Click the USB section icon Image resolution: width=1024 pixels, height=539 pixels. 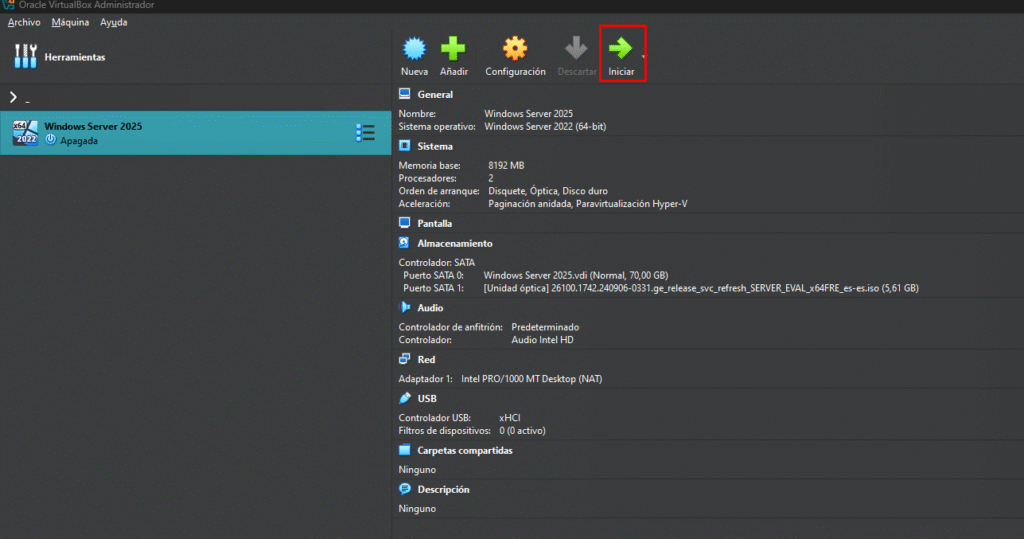click(x=404, y=398)
